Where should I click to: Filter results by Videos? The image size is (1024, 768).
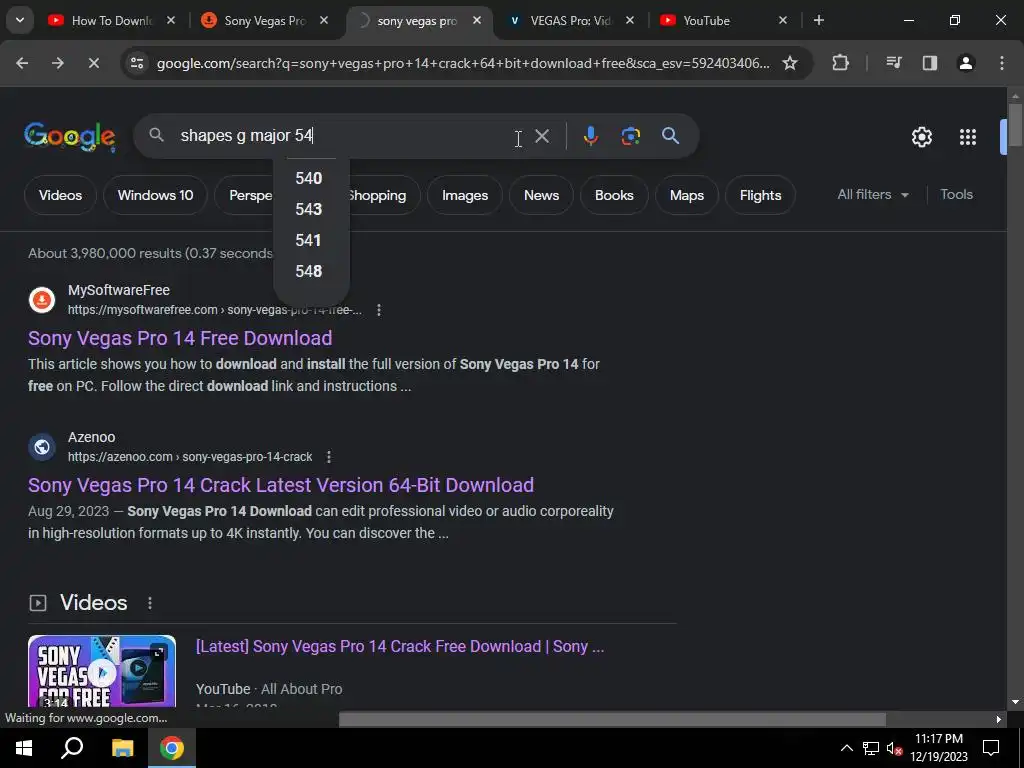coord(60,195)
